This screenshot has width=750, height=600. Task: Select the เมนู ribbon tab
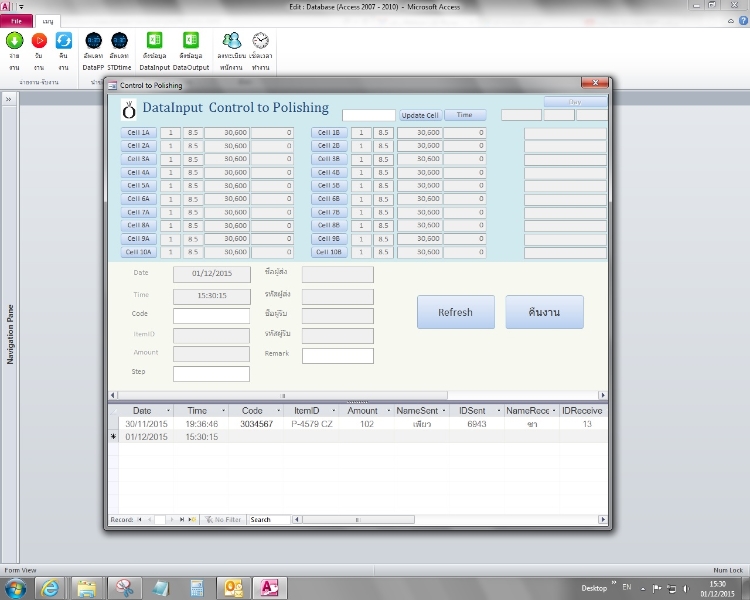[x=48, y=21]
